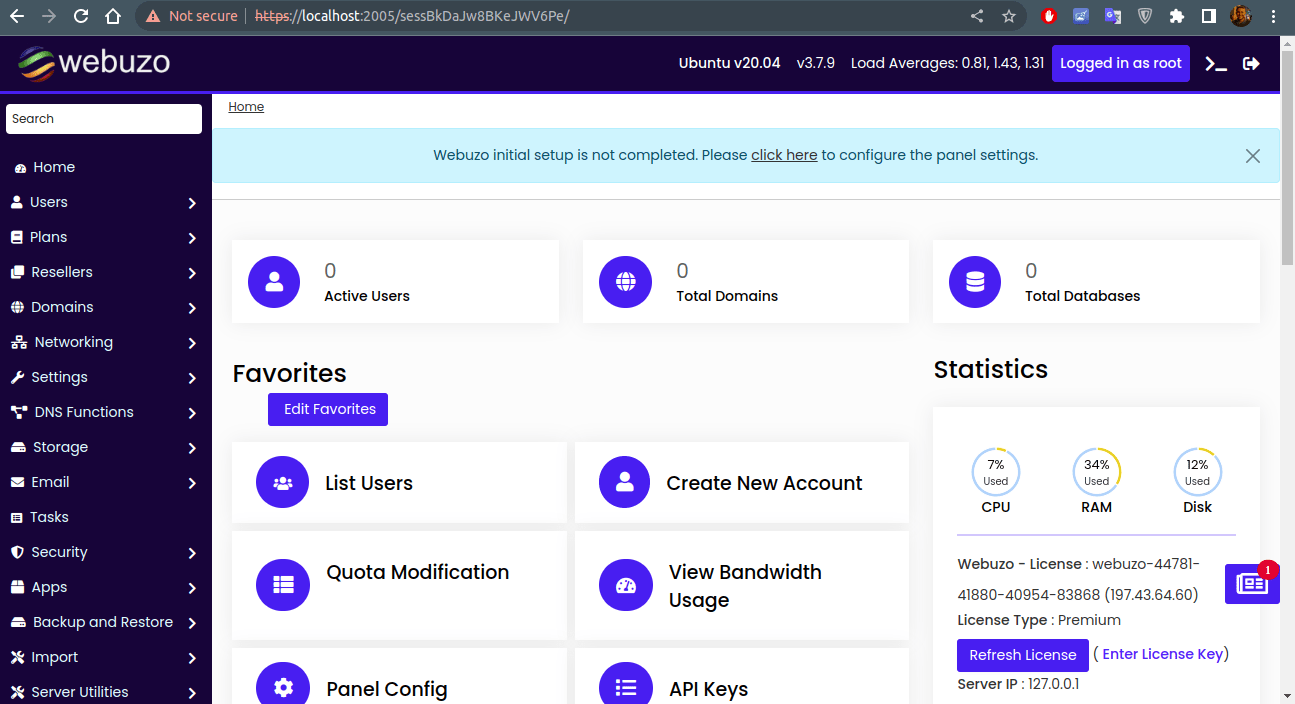
Task: Dismiss the initial setup alert
Action: 1253,156
